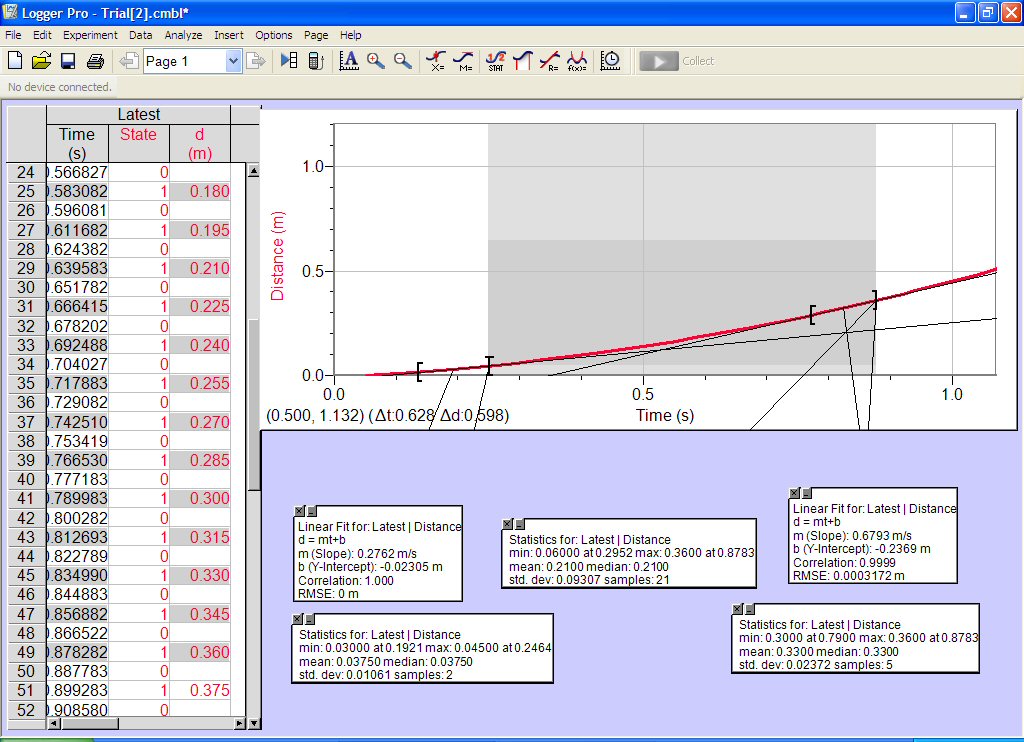
Task: Click the data table's vertical scrollbar down arrow
Action: 252,723
